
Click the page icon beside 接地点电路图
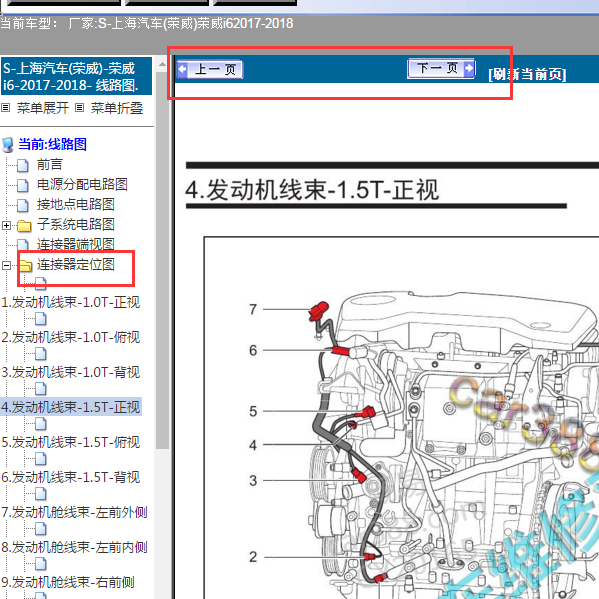point(23,205)
